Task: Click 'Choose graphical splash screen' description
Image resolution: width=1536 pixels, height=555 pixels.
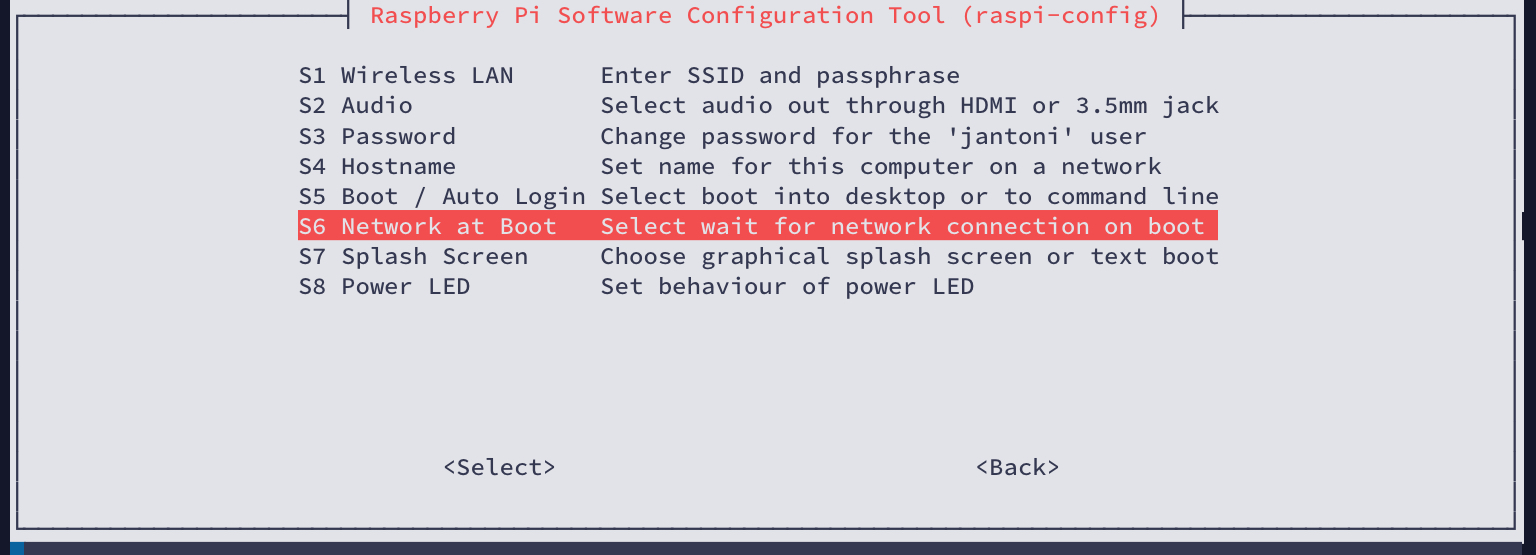Action: (909, 257)
